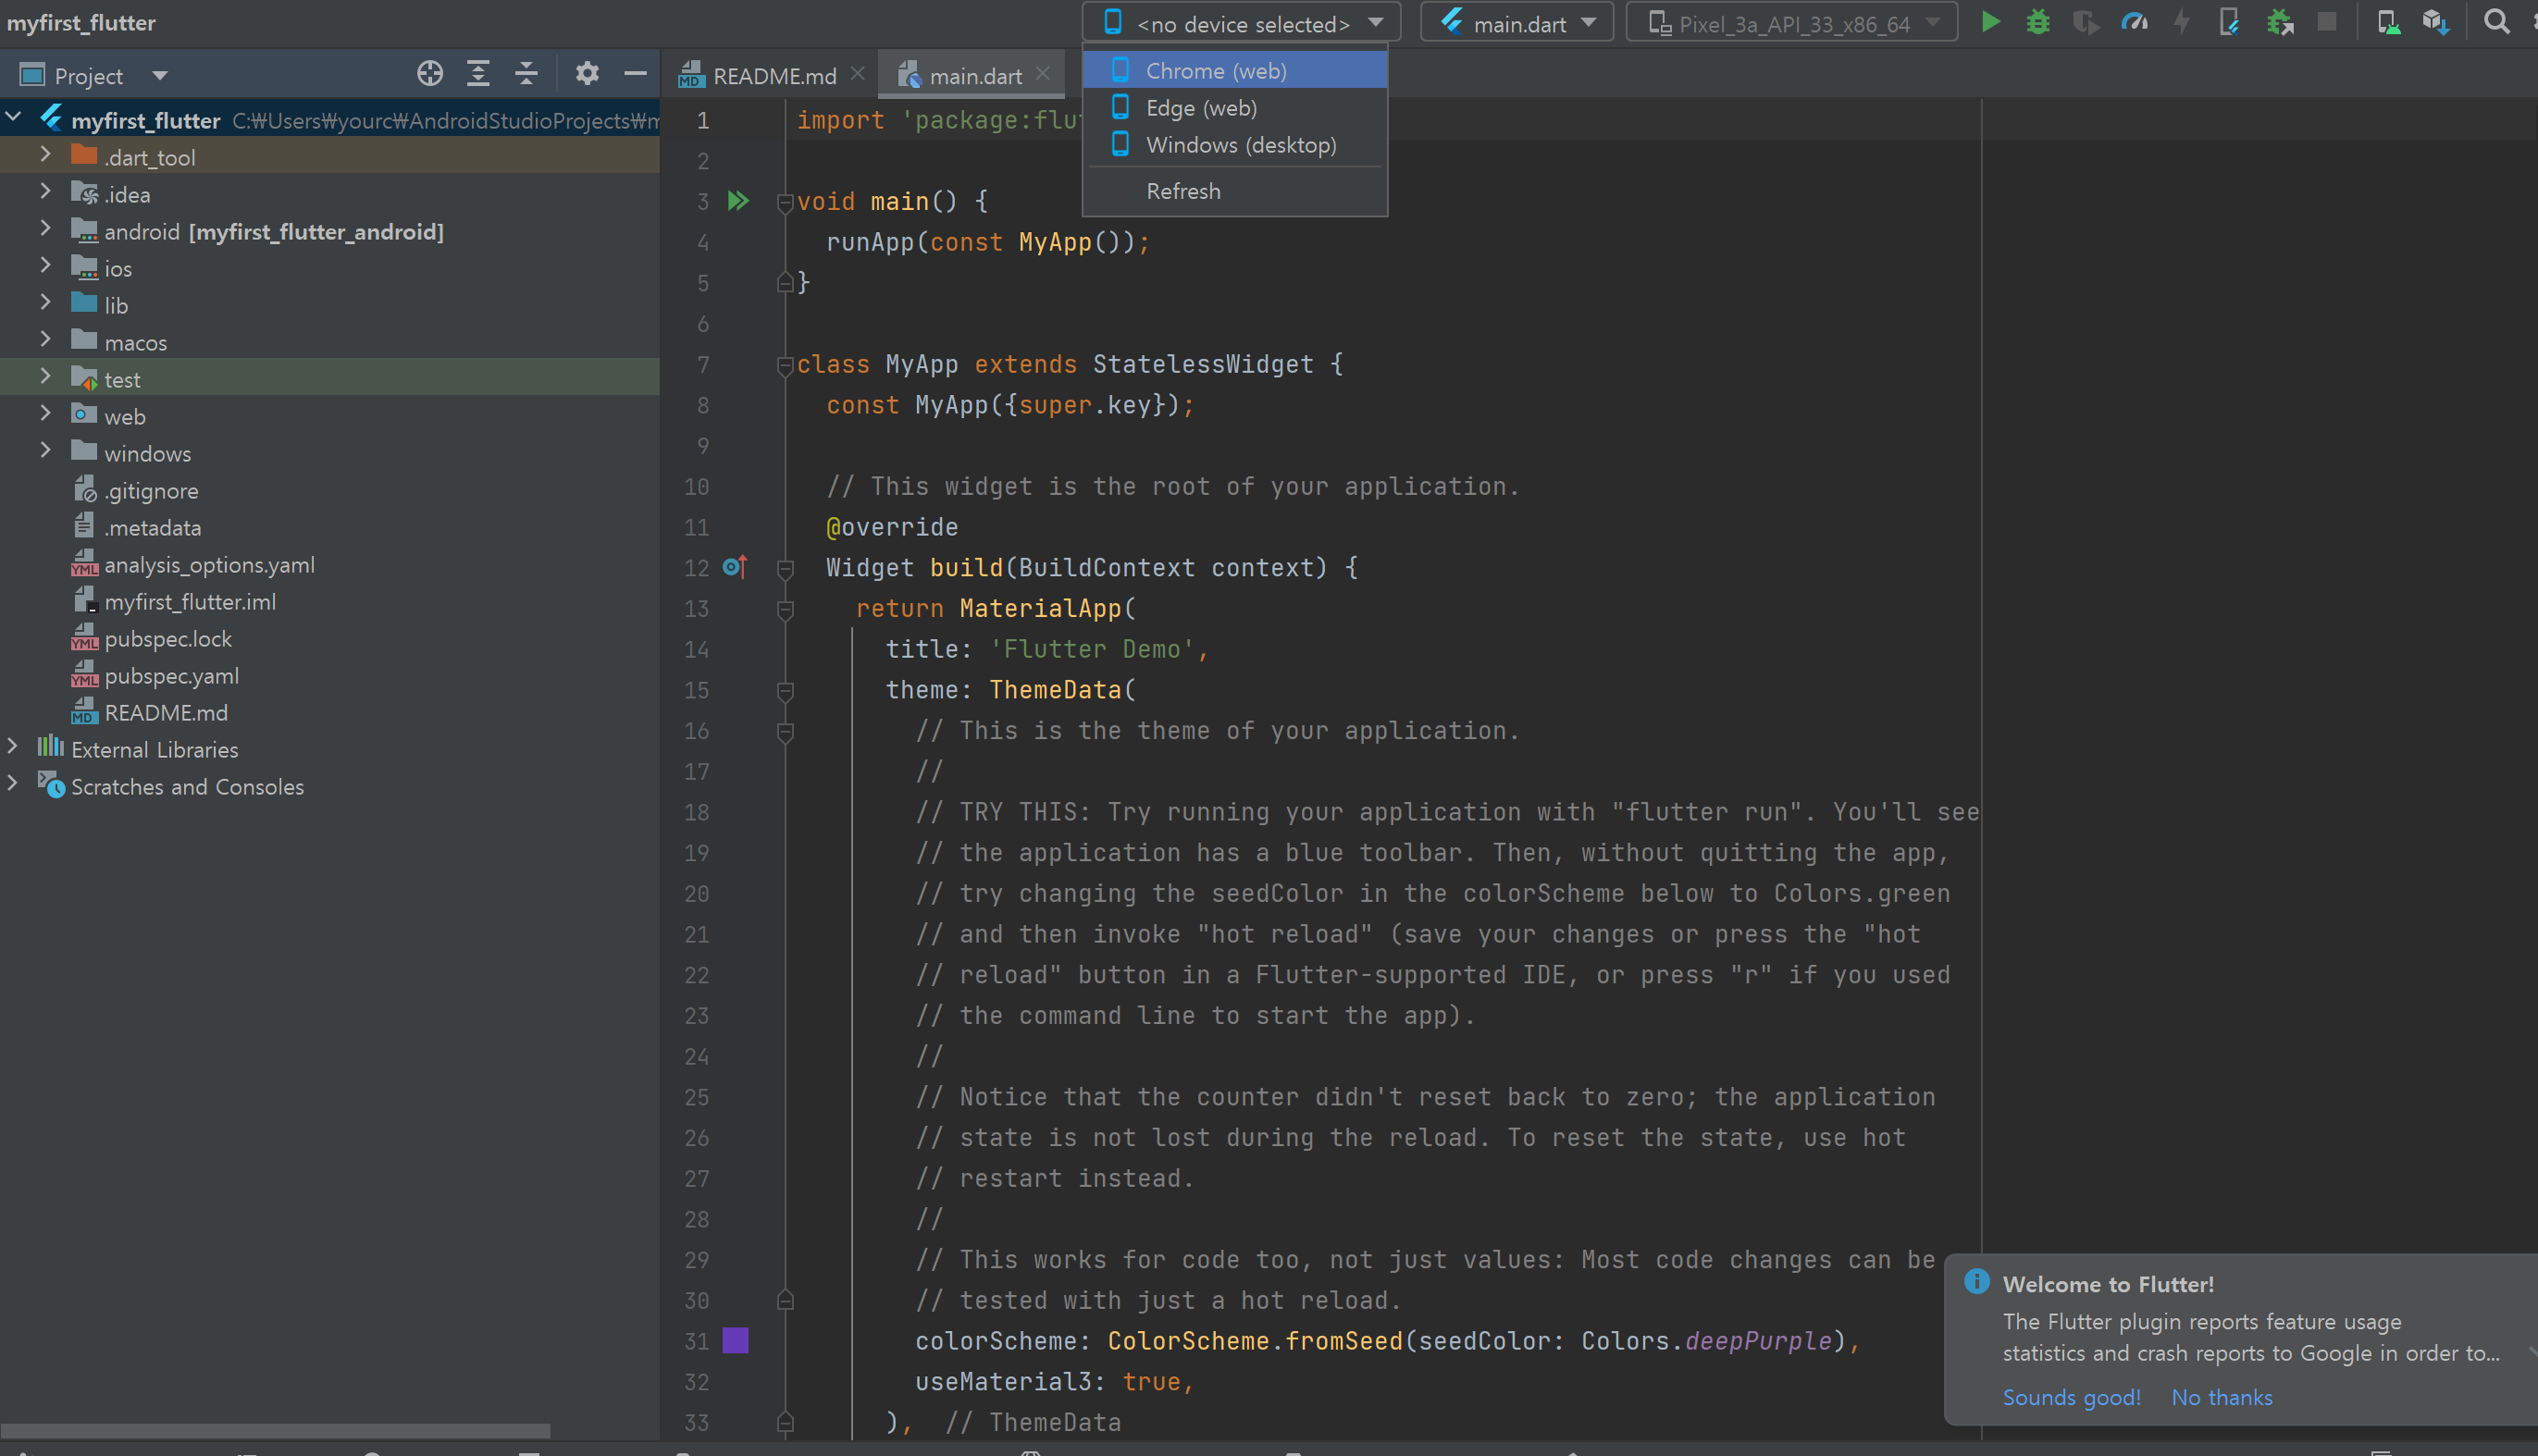
Task: Toggle fold marker on the ThemeData line
Action: tap(785, 690)
